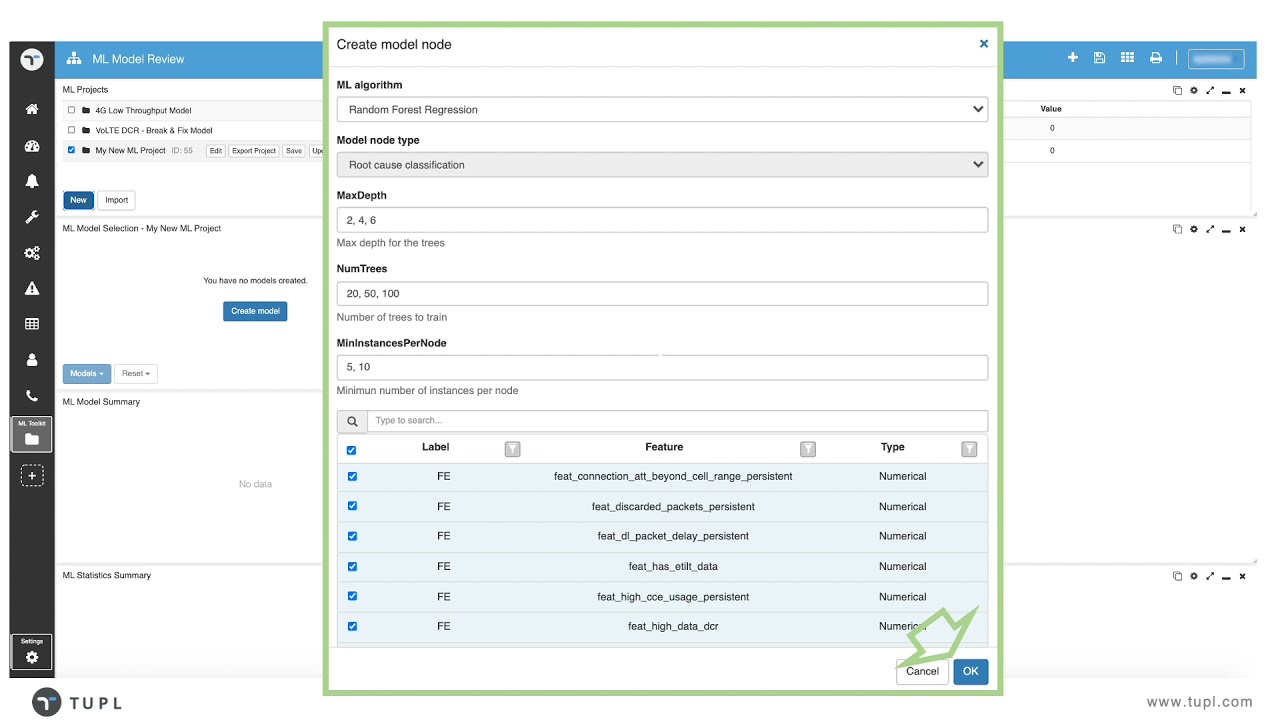This screenshot has width=1280, height=720.
Task: Check the 4G Low Throughput Model project checkbox
Action: pos(71,110)
